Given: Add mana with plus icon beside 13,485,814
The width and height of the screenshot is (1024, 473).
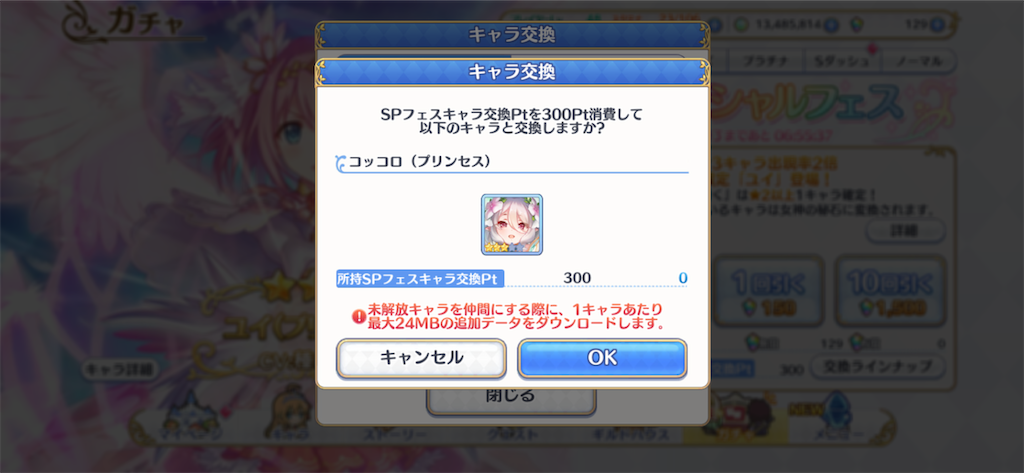Looking at the screenshot, I should (x=831, y=25).
